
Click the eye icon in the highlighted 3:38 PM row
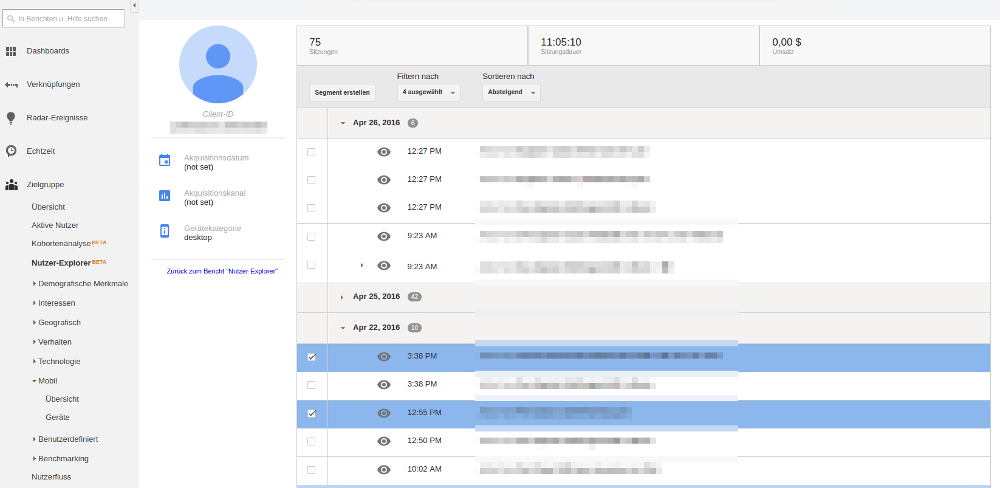coord(383,357)
